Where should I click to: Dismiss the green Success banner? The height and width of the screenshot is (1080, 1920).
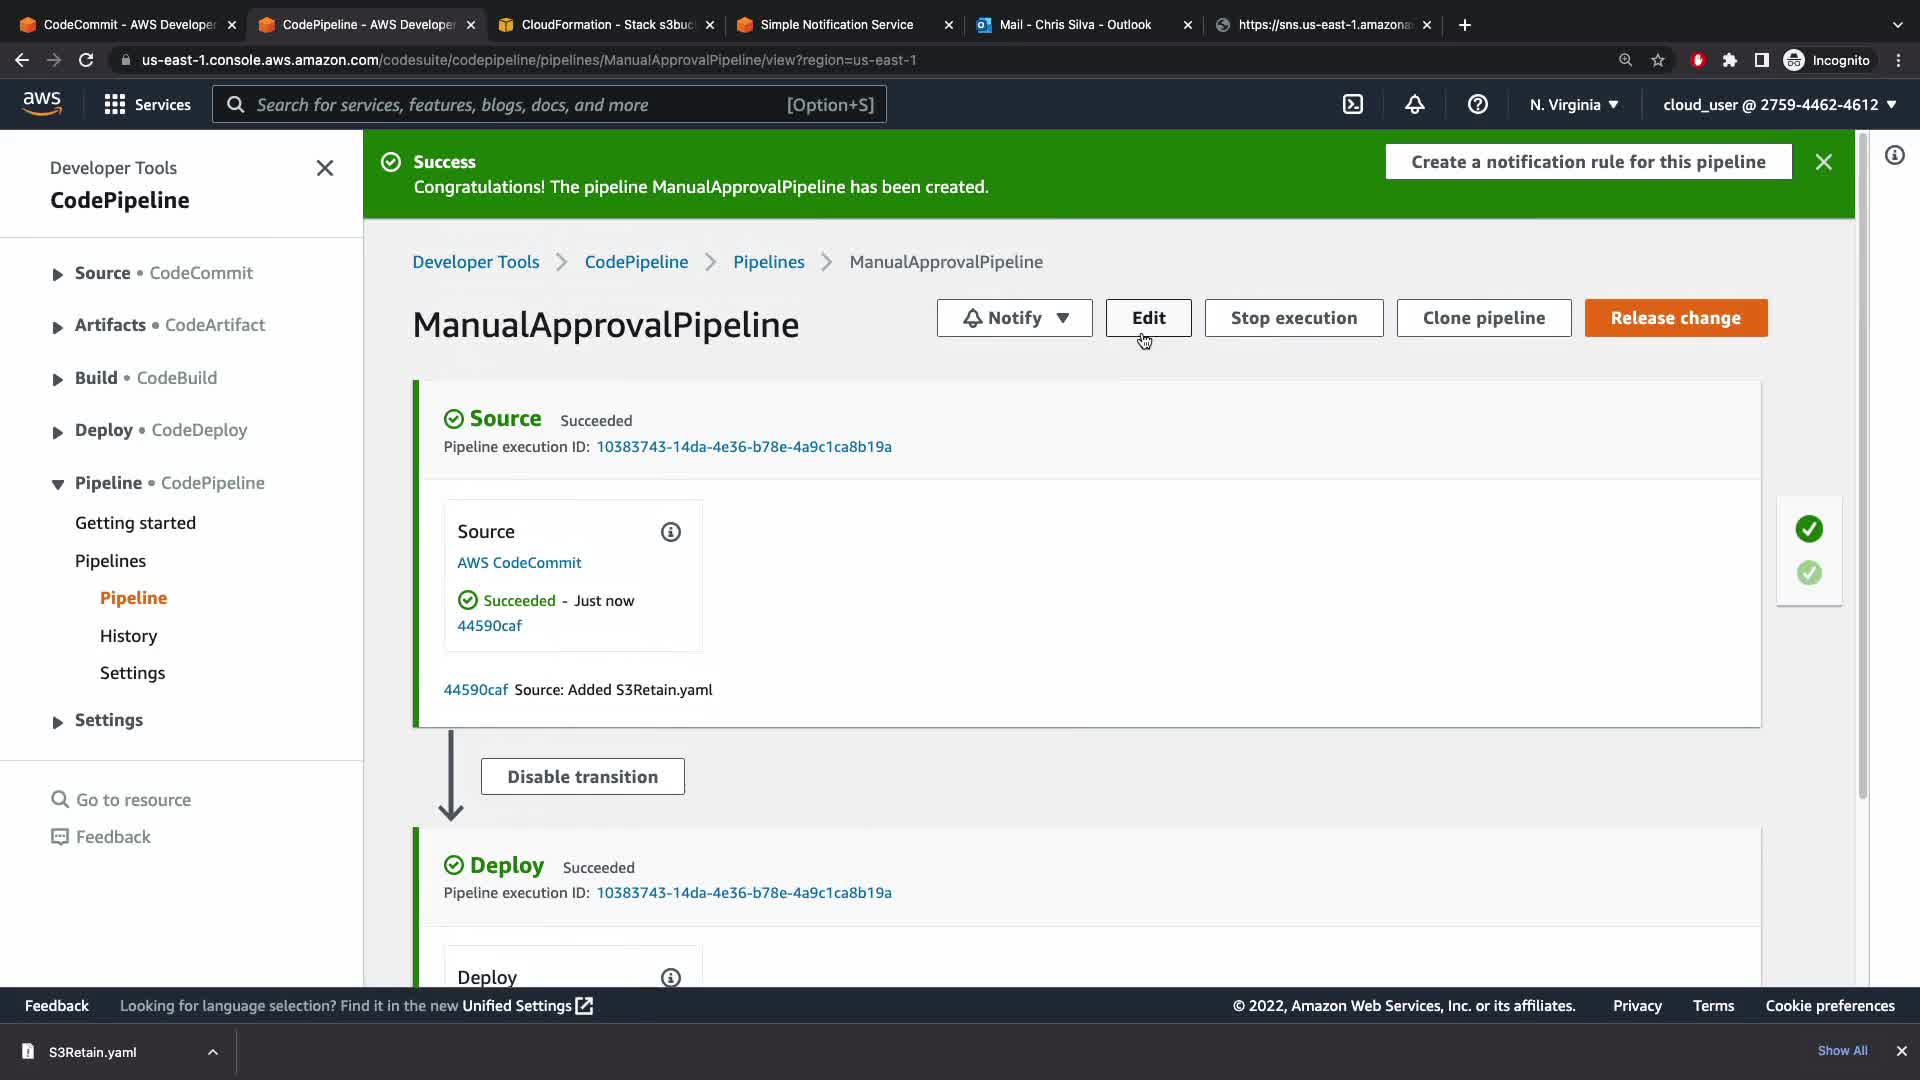click(x=1823, y=162)
